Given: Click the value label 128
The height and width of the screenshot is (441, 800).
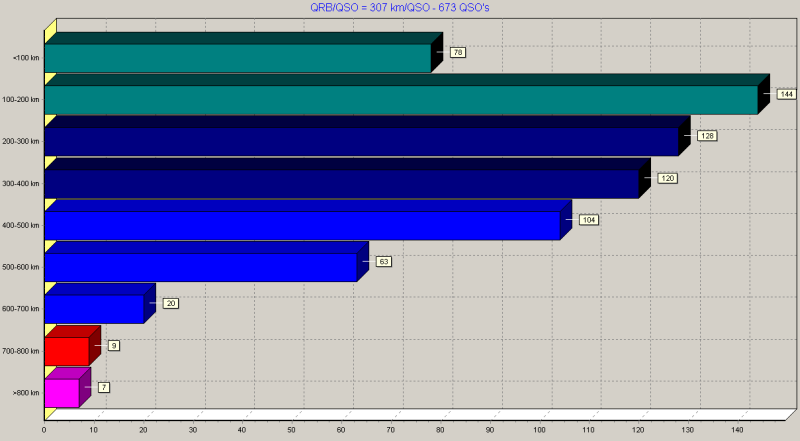Looking at the screenshot, I should pyautogui.click(x=707, y=136).
